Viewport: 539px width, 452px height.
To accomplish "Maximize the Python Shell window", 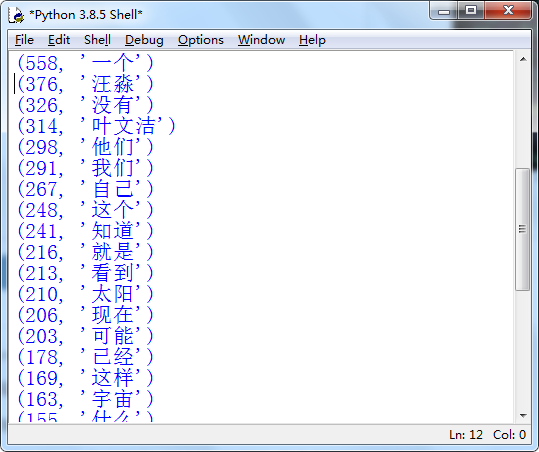I will pos(471,11).
